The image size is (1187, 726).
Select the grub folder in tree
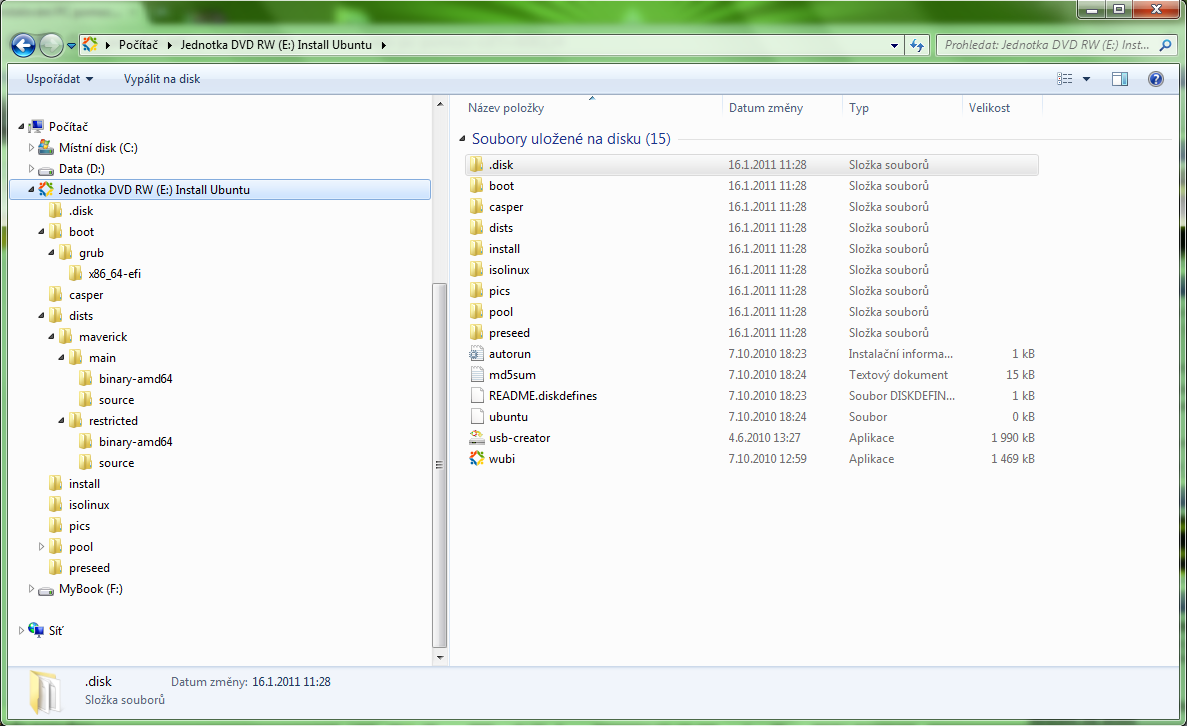[x=91, y=253]
